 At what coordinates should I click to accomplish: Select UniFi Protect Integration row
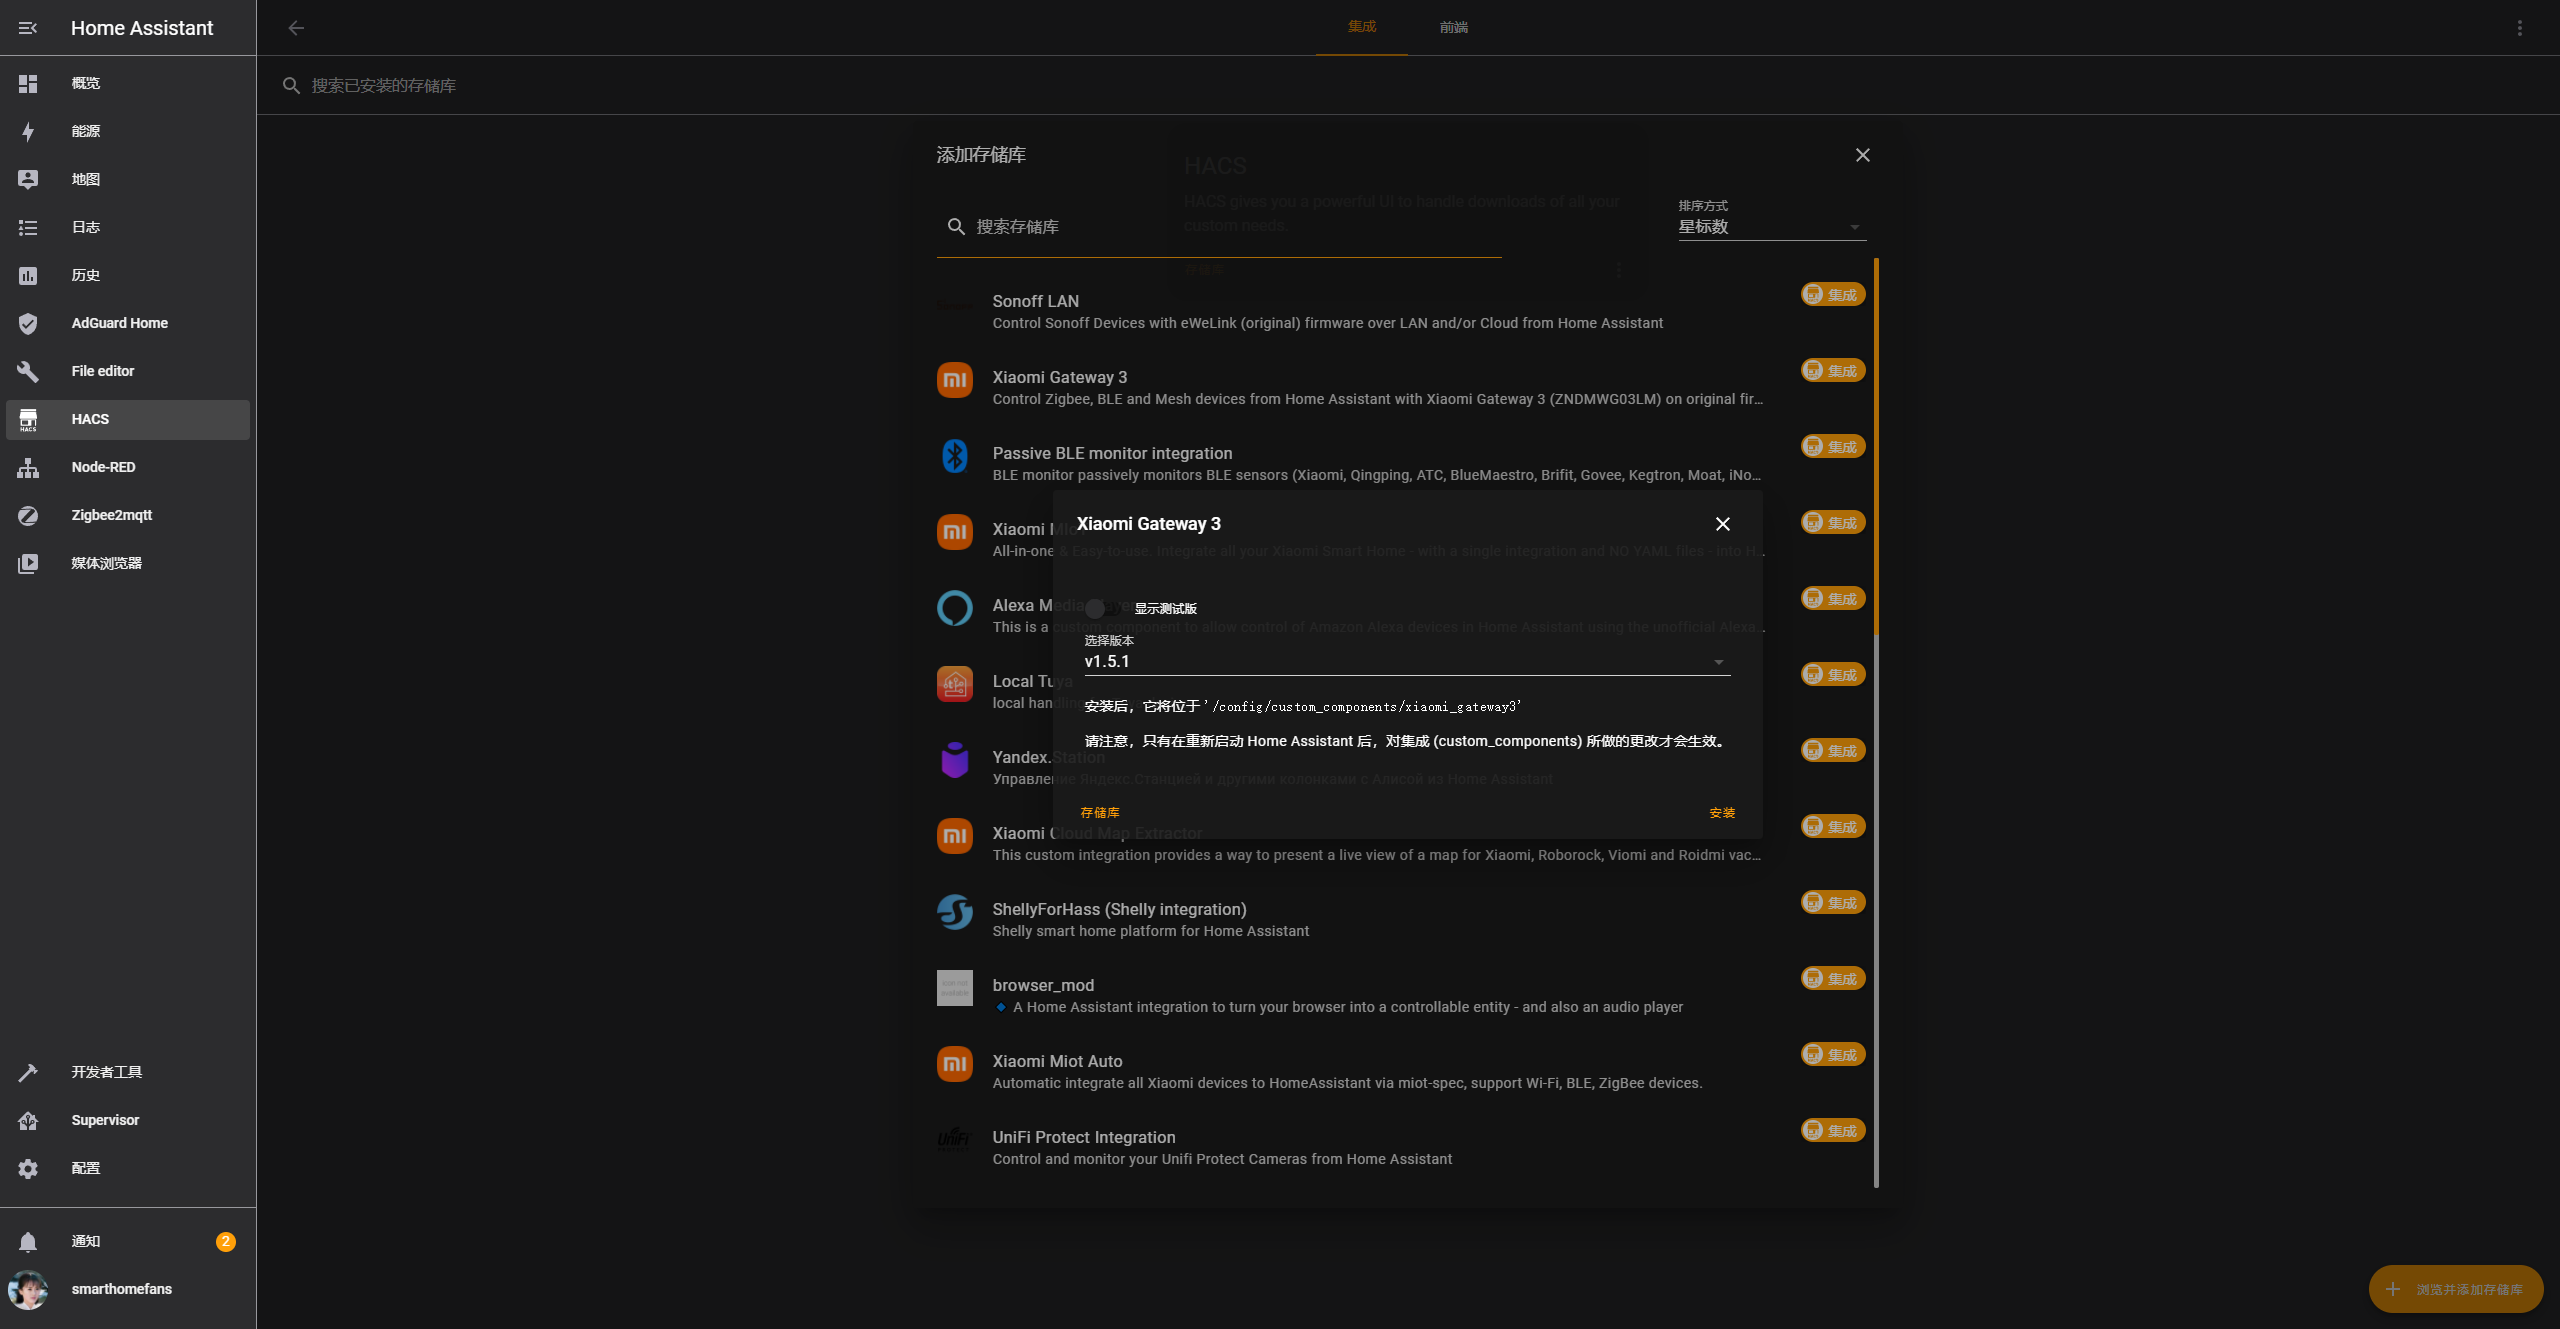pyautogui.click(x=1400, y=1148)
